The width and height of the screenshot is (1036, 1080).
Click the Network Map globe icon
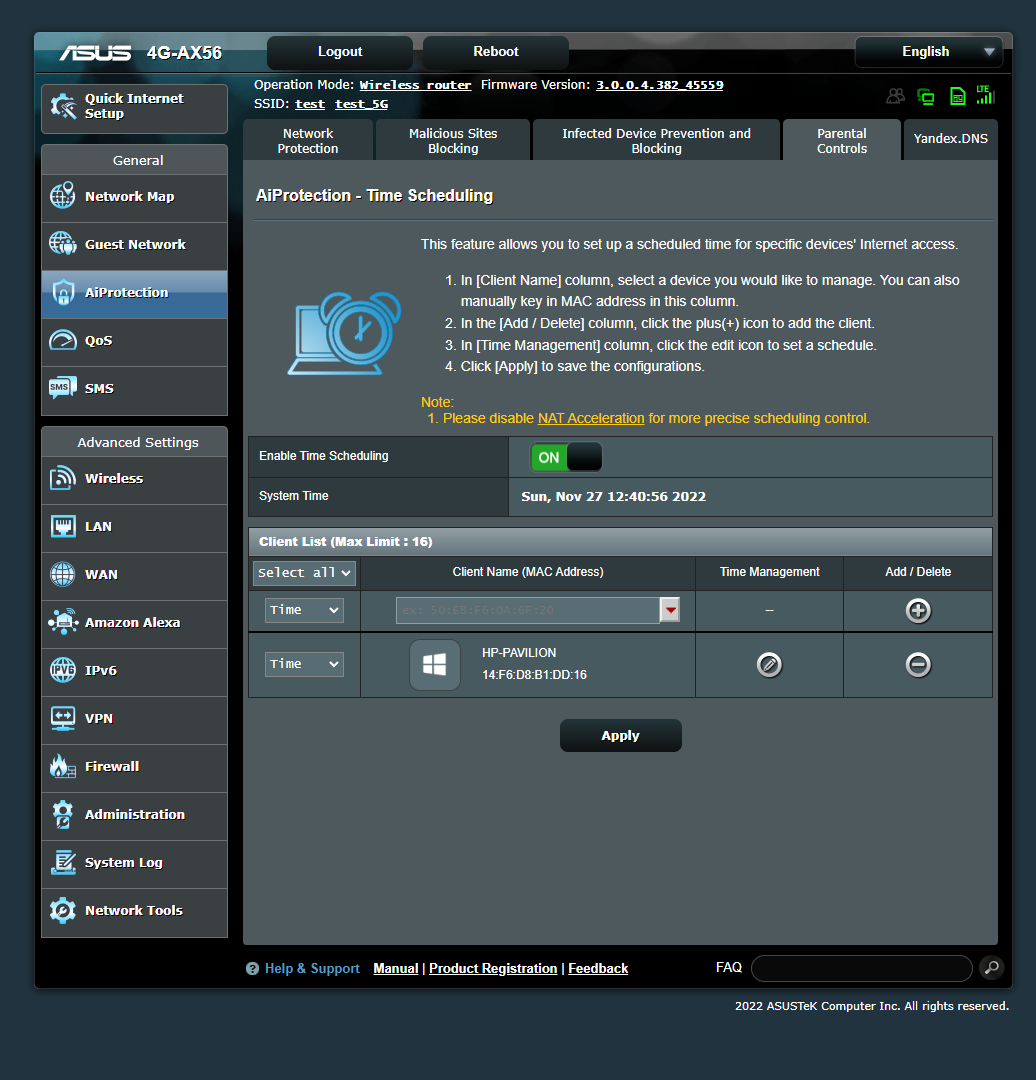point(63,196)
